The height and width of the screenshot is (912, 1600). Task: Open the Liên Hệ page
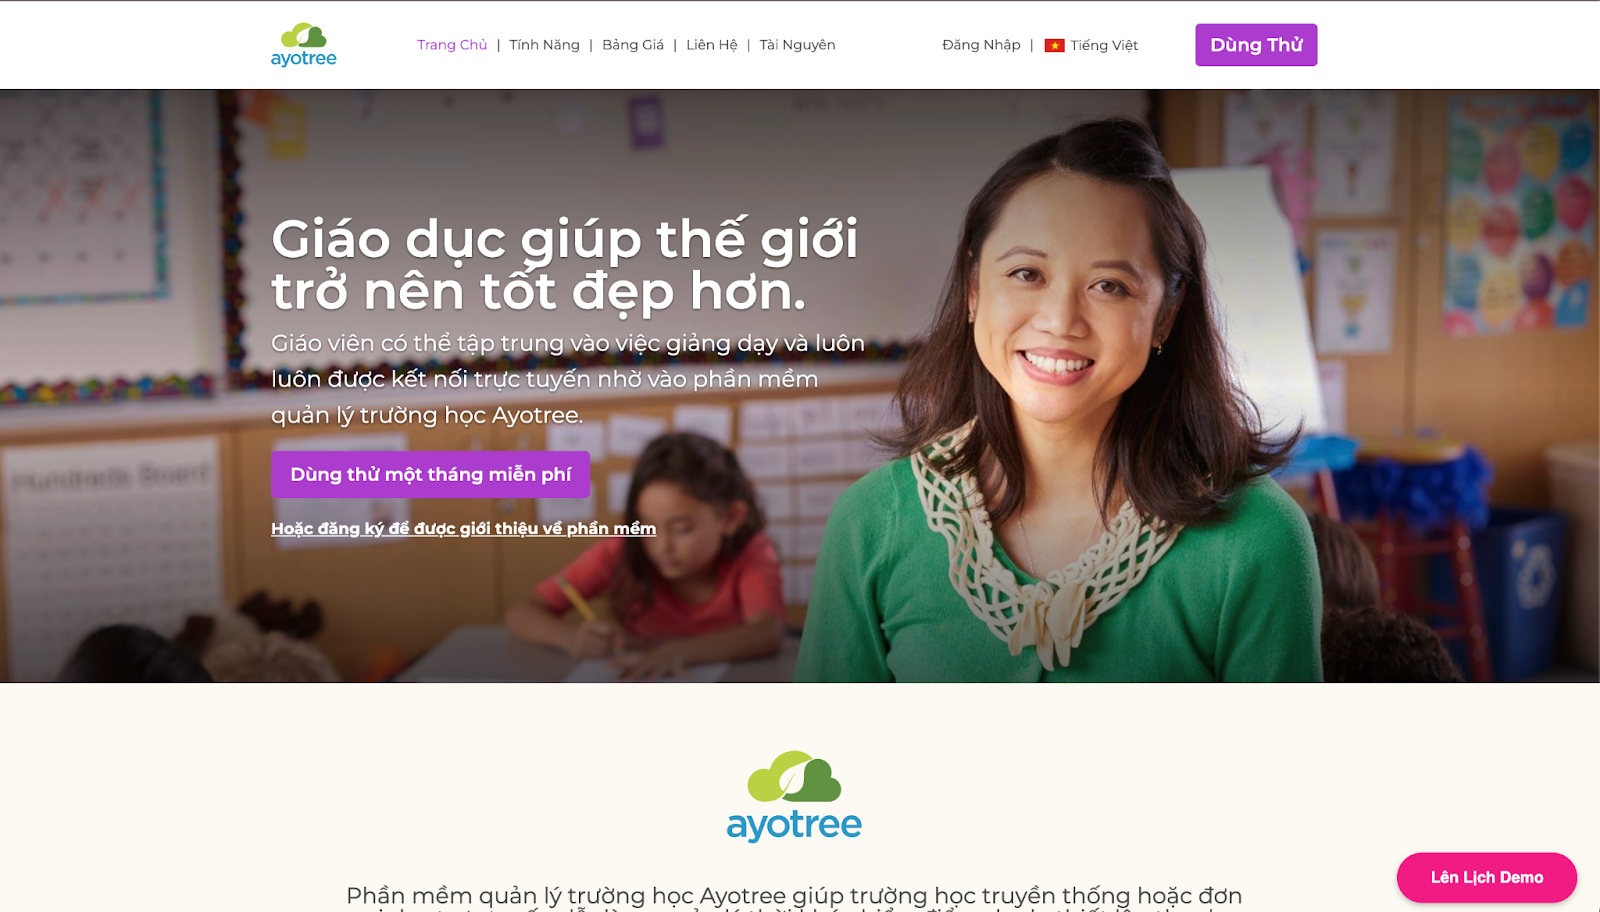pos(712,45)
